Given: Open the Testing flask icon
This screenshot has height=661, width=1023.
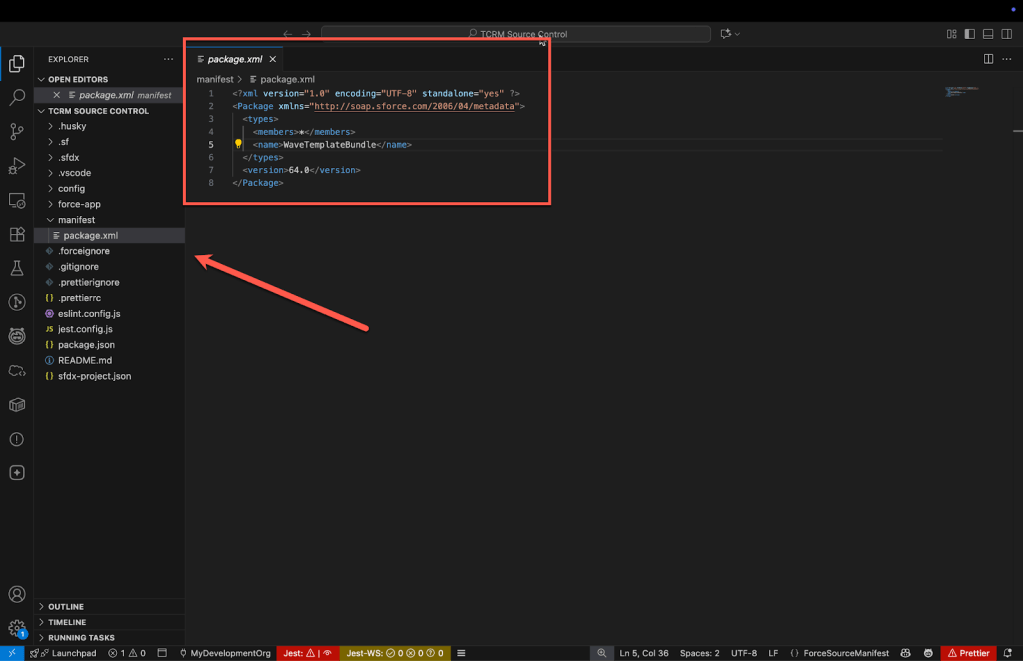Looking at the screenshot, I should [x=16, y=269].
